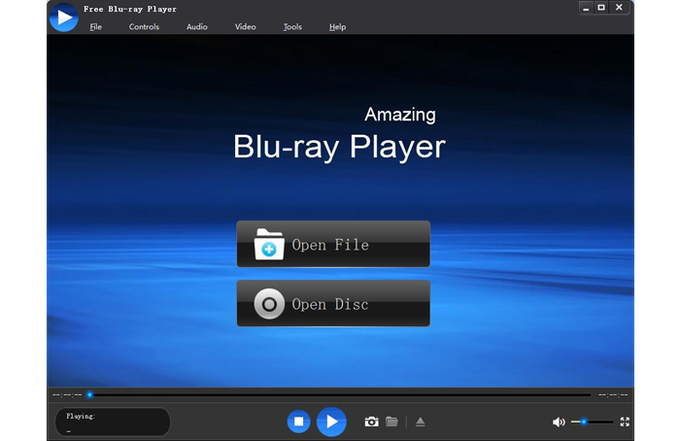This screenshot has width=680, height=441.
Task: Expand the Audio menu
Action: [x=197, y=27]
